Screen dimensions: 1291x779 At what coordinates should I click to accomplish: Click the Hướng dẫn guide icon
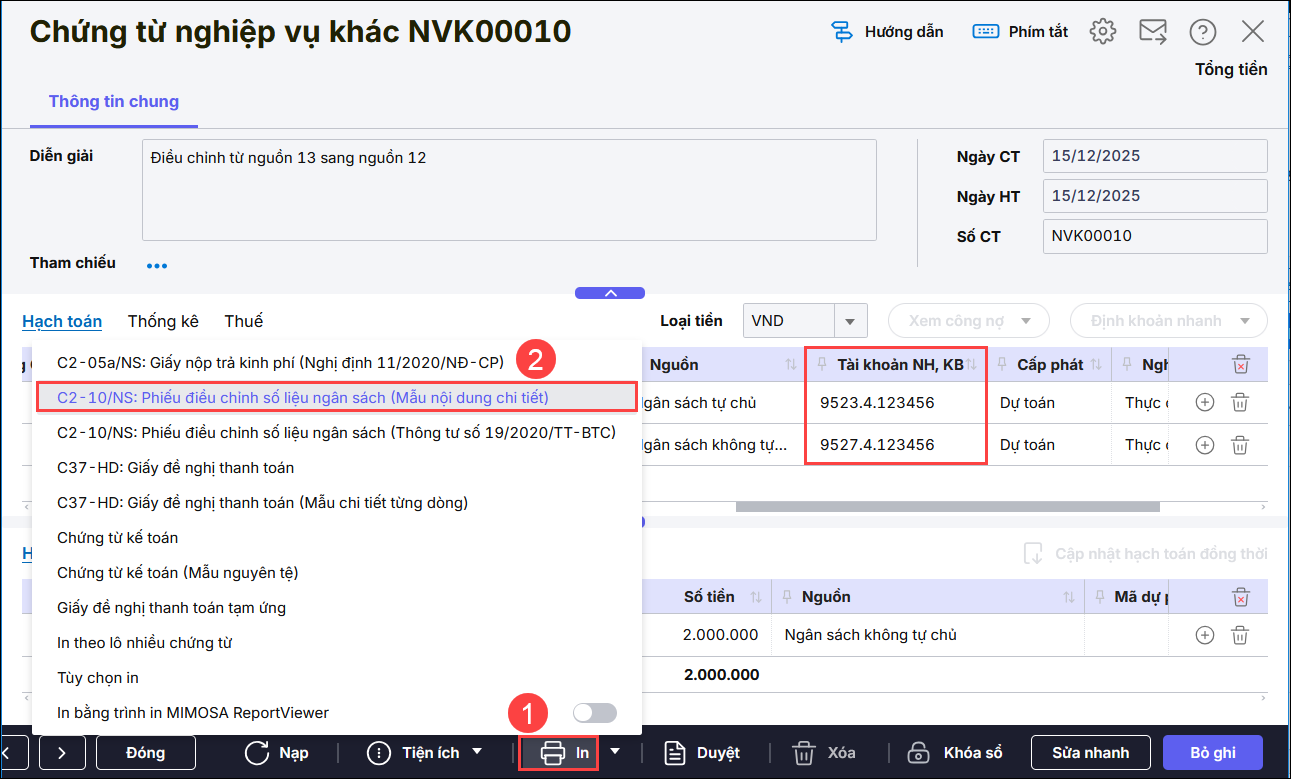[x=842, y=31]
